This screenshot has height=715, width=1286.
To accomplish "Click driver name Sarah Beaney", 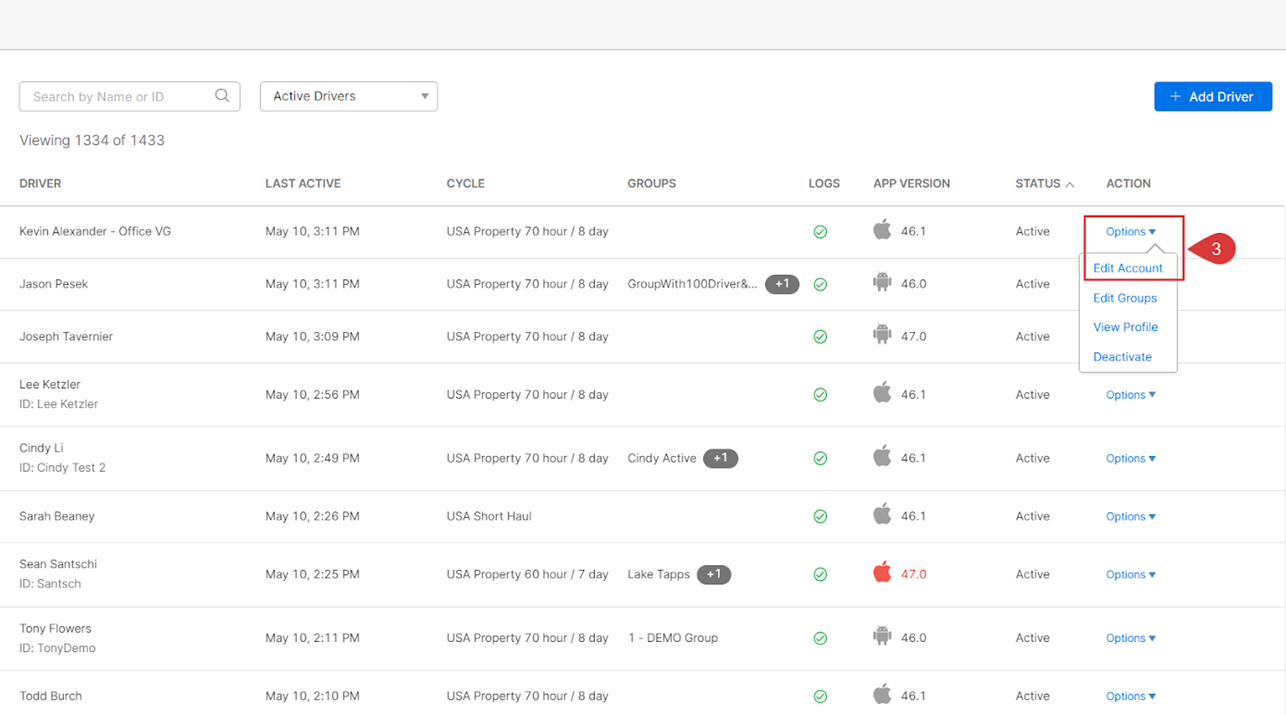I will click(57, 517).
